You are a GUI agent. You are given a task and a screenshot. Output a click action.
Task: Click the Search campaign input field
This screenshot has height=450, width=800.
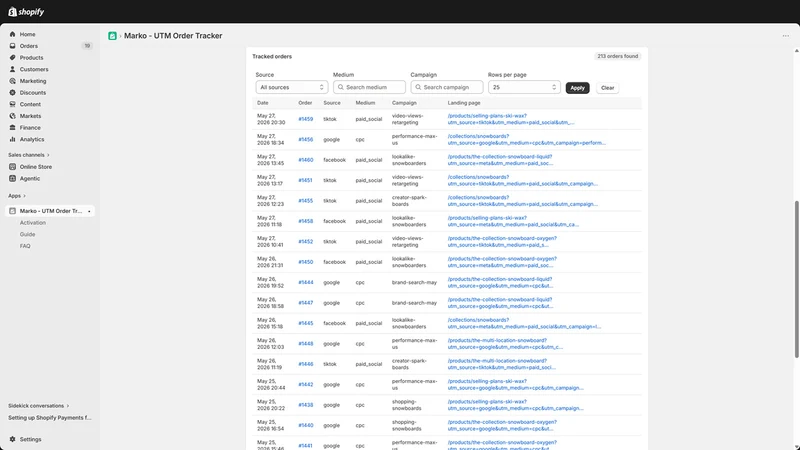point(447,87)
